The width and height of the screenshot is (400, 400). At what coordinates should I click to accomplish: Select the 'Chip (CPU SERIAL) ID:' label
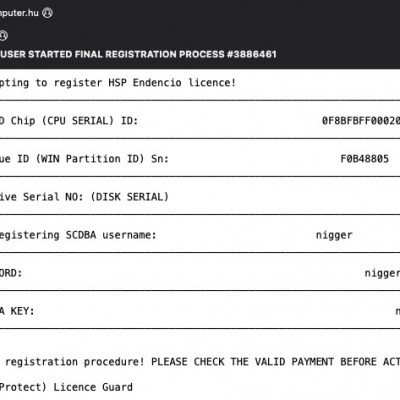coord(74,121)
